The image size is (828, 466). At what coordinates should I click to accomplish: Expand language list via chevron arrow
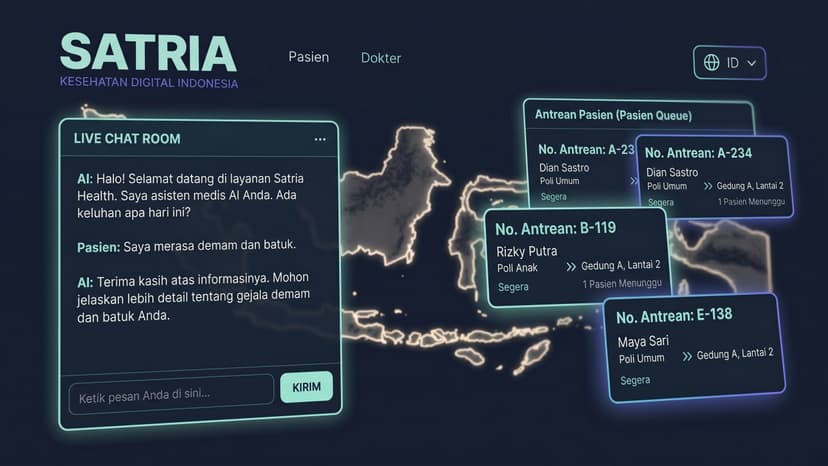751,63
